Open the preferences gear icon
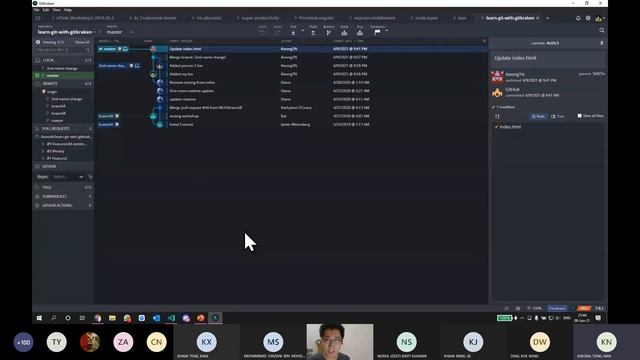Screen dimensions: 640x360 [x=588, y=18]
